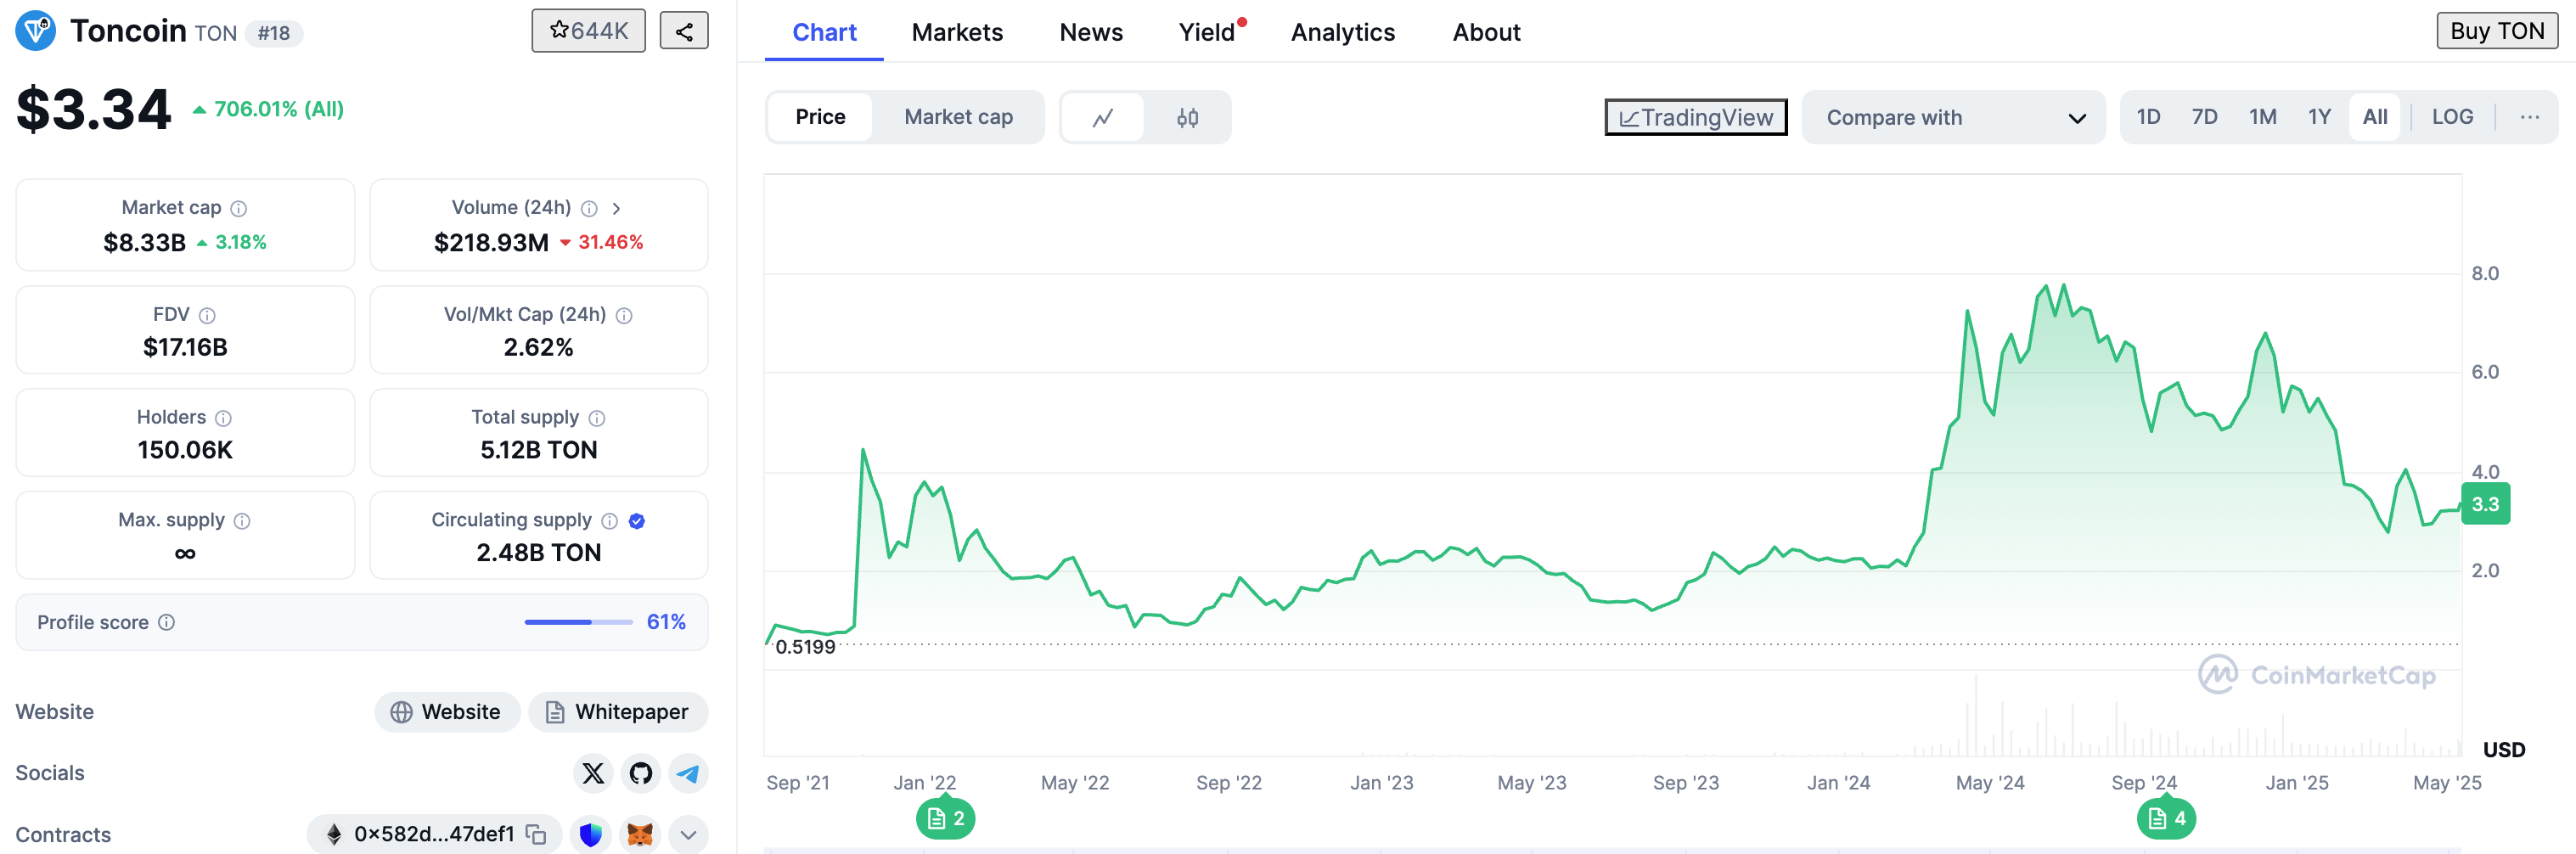Open the Whitepaper link
Image resolution: width=2576 pixels, height=854 pixels.
tap(618, 712)
